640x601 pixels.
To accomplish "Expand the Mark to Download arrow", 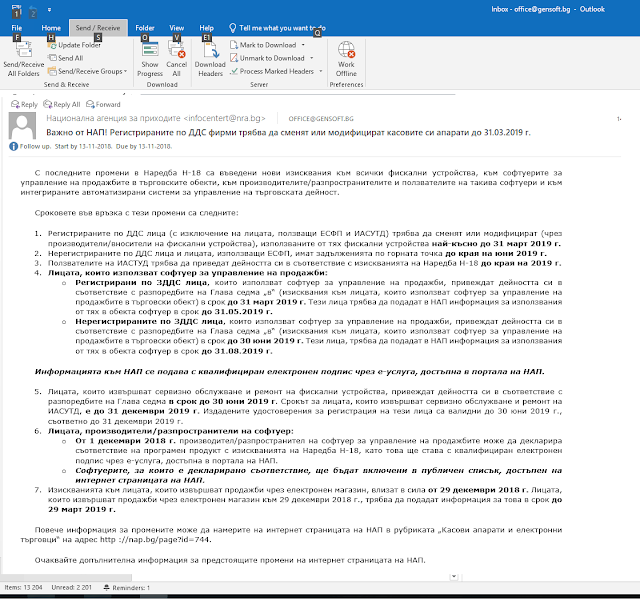I will pos(303,45).
